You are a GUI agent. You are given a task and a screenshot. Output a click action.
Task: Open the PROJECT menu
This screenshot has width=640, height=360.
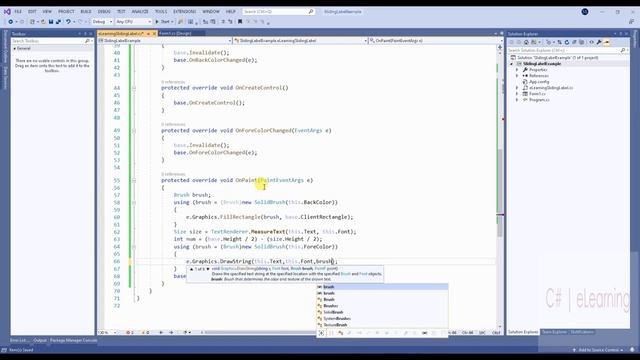[66, 11]
